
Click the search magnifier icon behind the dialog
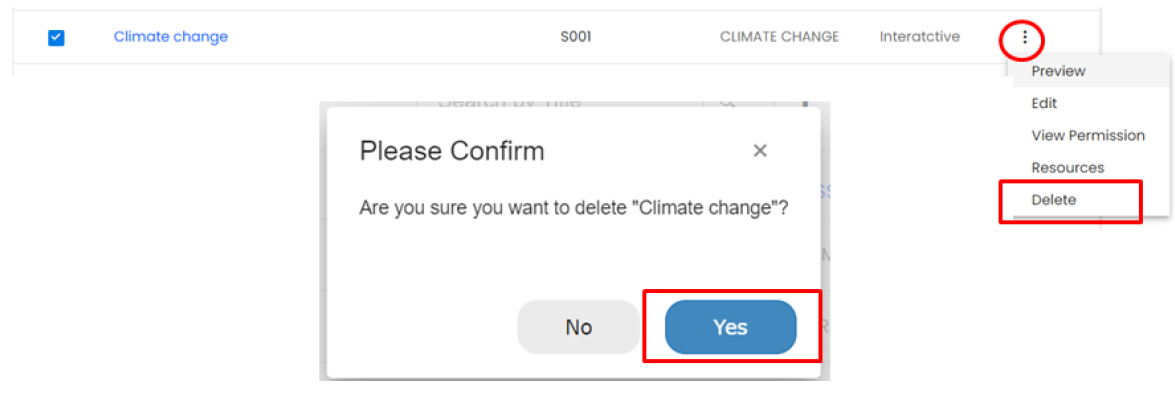pyautogui.click(x=727, y=101)
